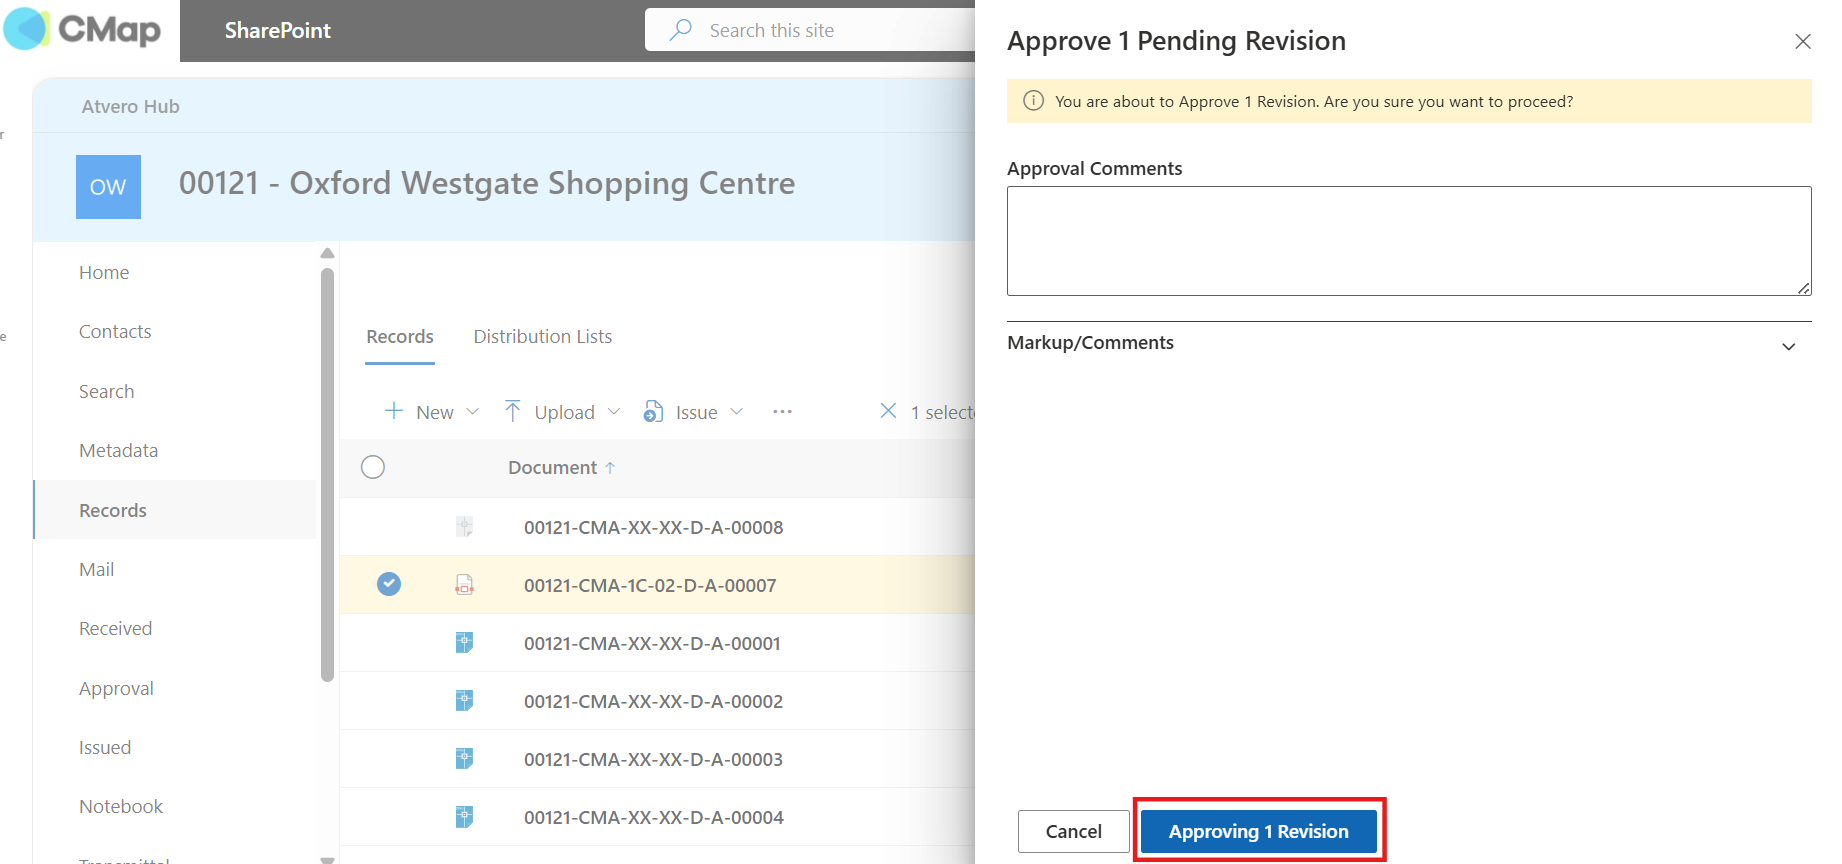This screenshot has width=1842, height=864.
Task: Click the SharePoint header link
Action: (277, 30)
